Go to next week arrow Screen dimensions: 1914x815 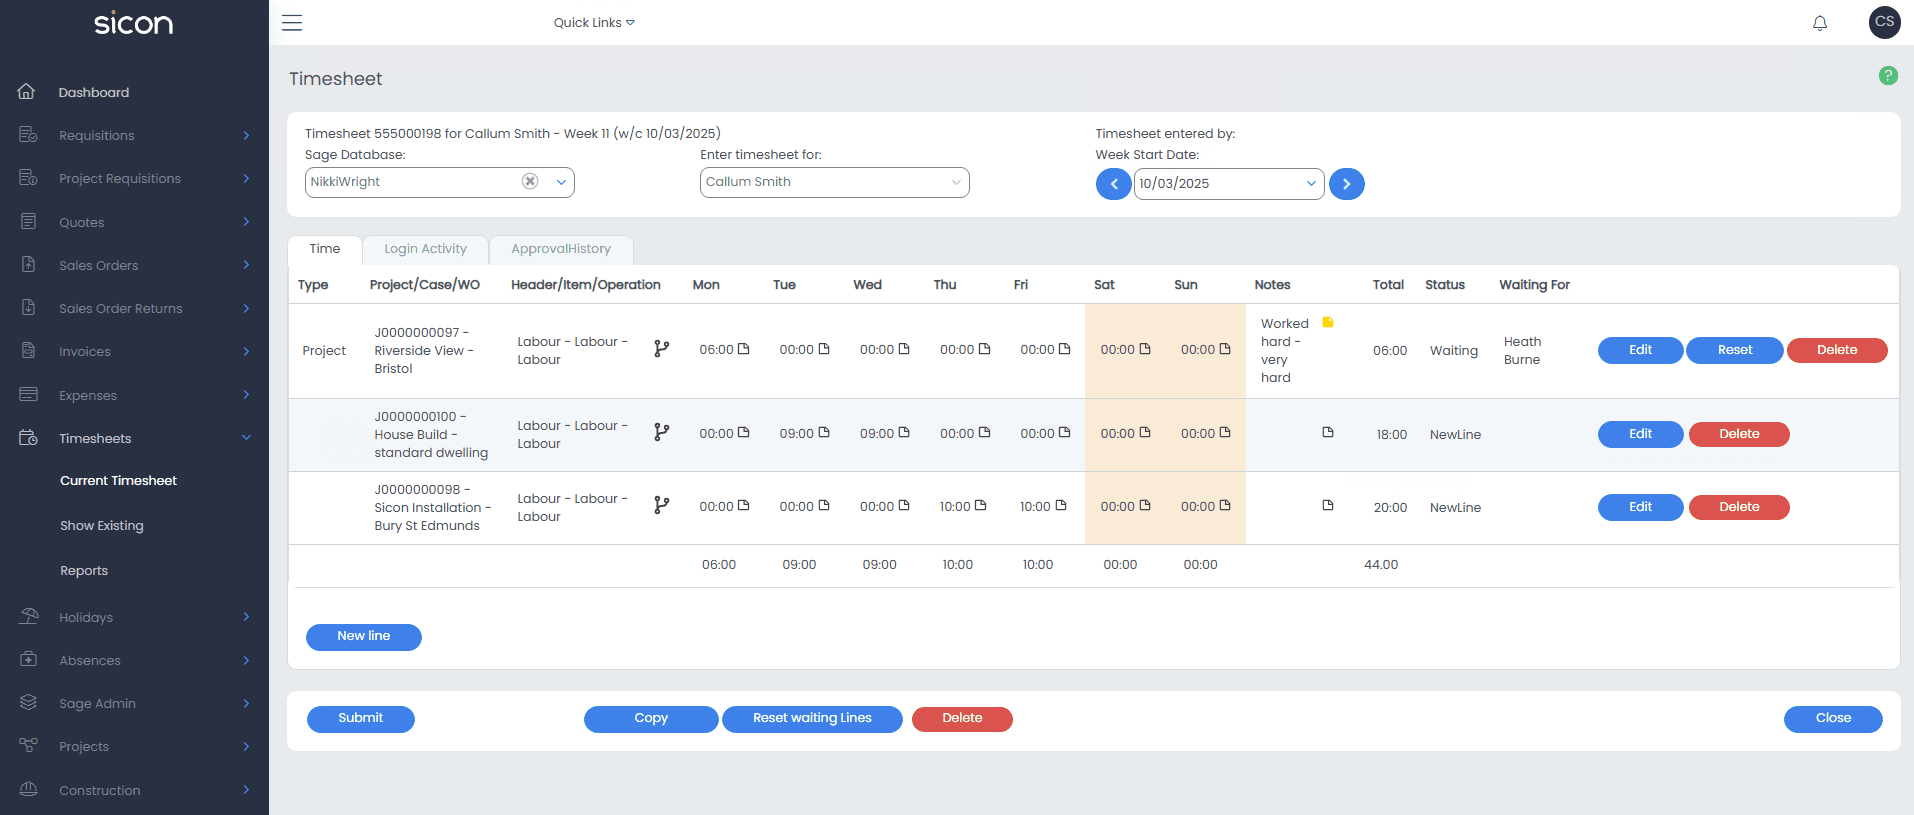[1347, 184]
